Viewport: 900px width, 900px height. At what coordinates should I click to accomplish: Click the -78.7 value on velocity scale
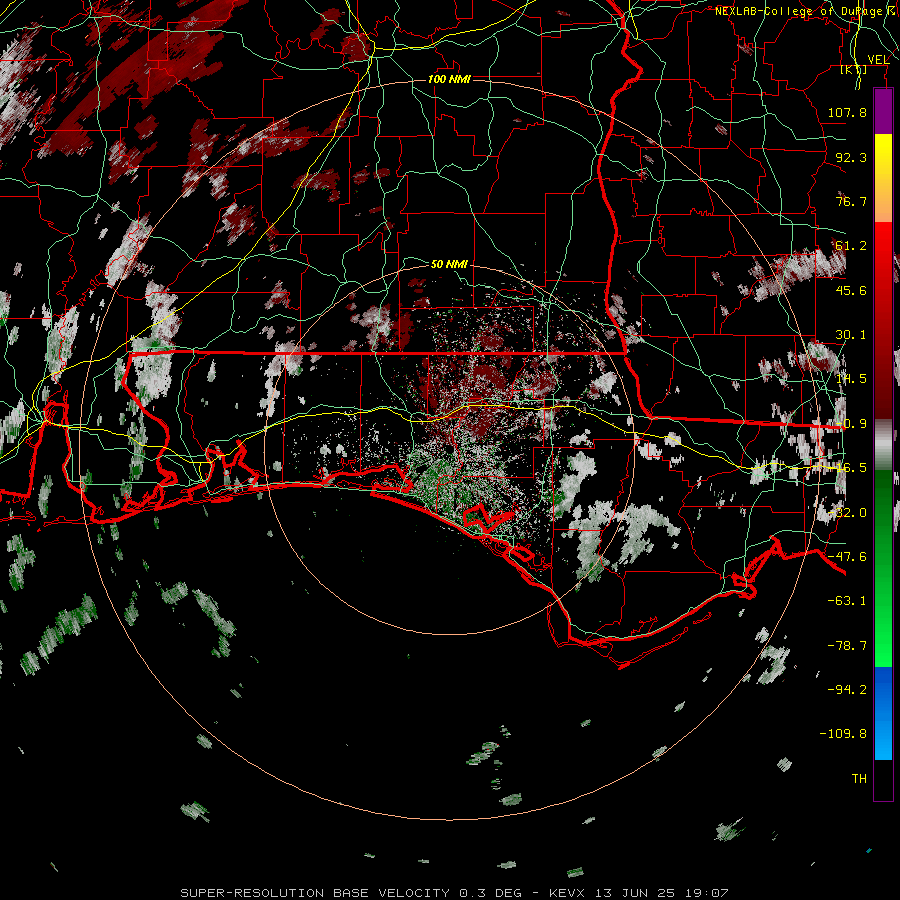click(847, 645)
